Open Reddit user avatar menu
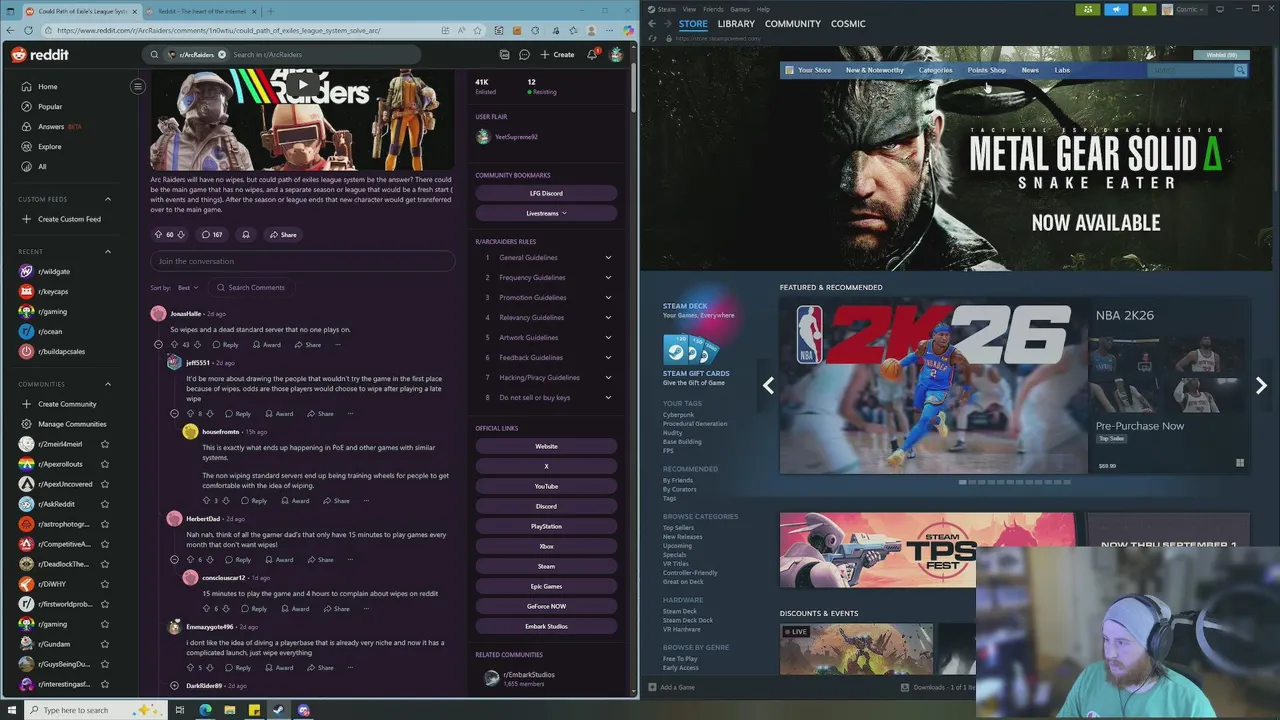Viewport: 1280px width, 720px height. [x=616, y=54]
